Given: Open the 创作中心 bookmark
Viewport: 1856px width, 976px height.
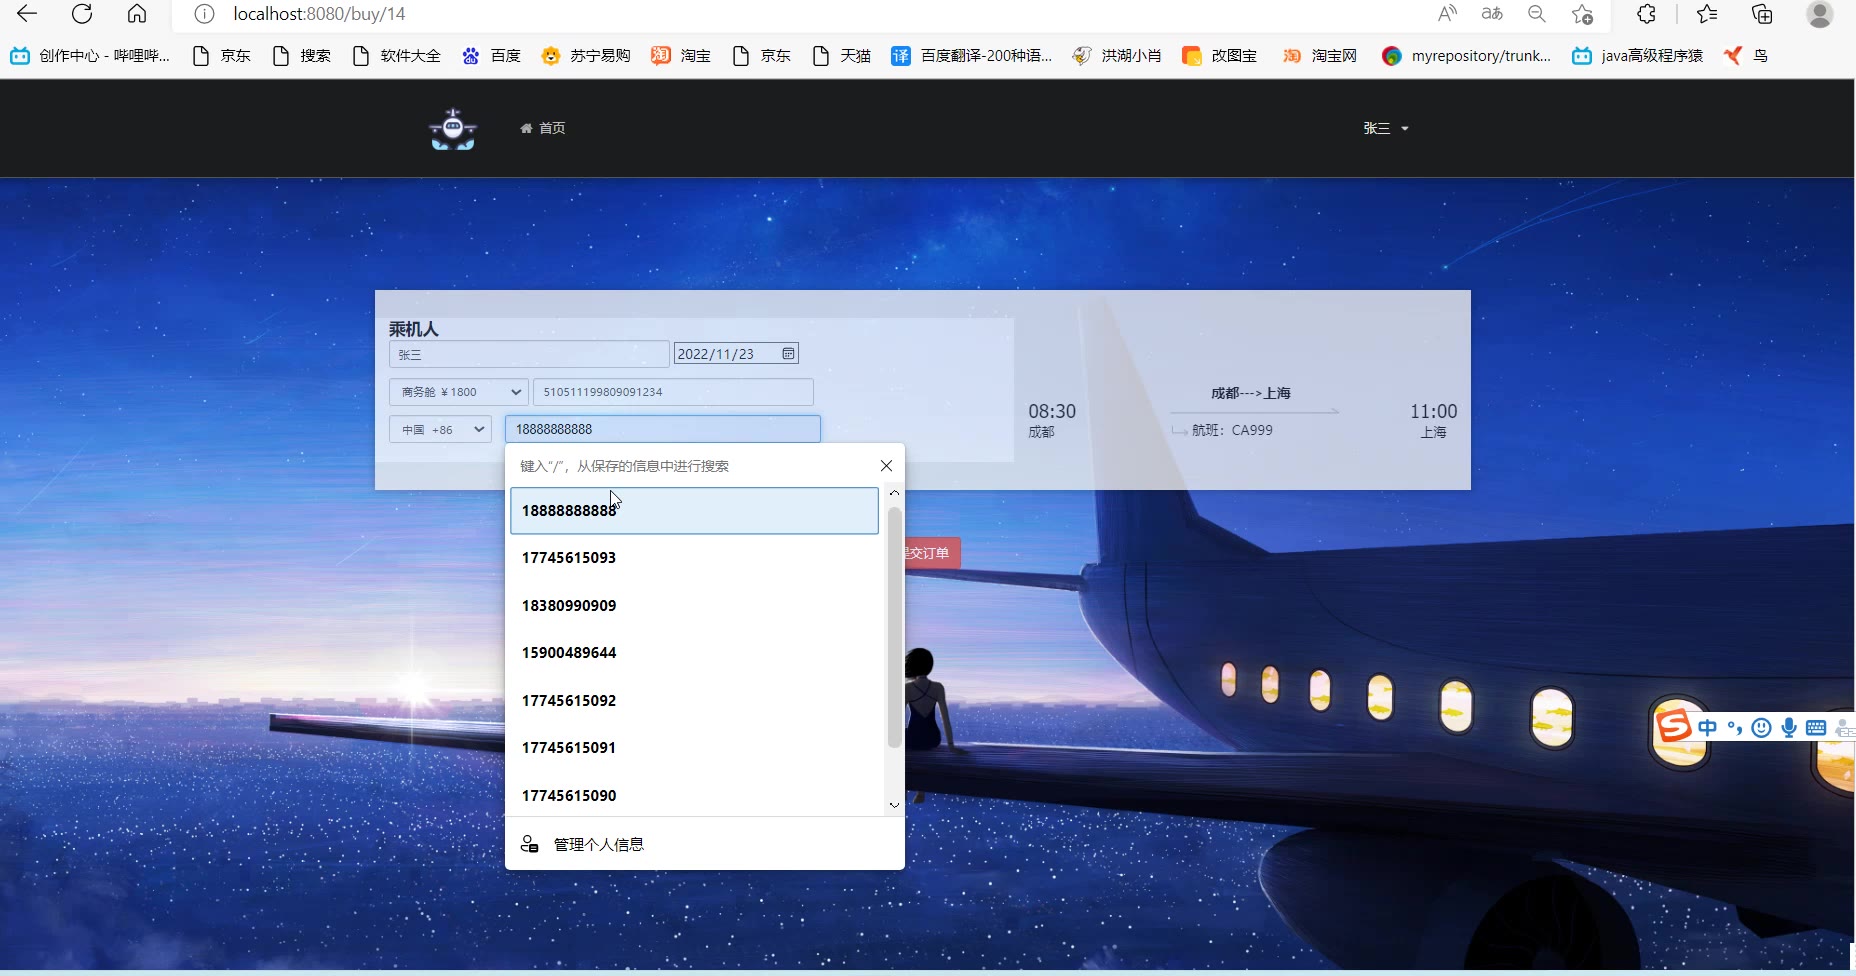Looking at the screenshot, I should coord(90,56).
